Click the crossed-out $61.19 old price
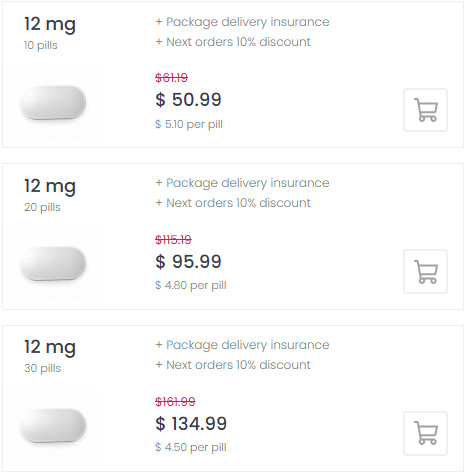 (x=171, y=78)
